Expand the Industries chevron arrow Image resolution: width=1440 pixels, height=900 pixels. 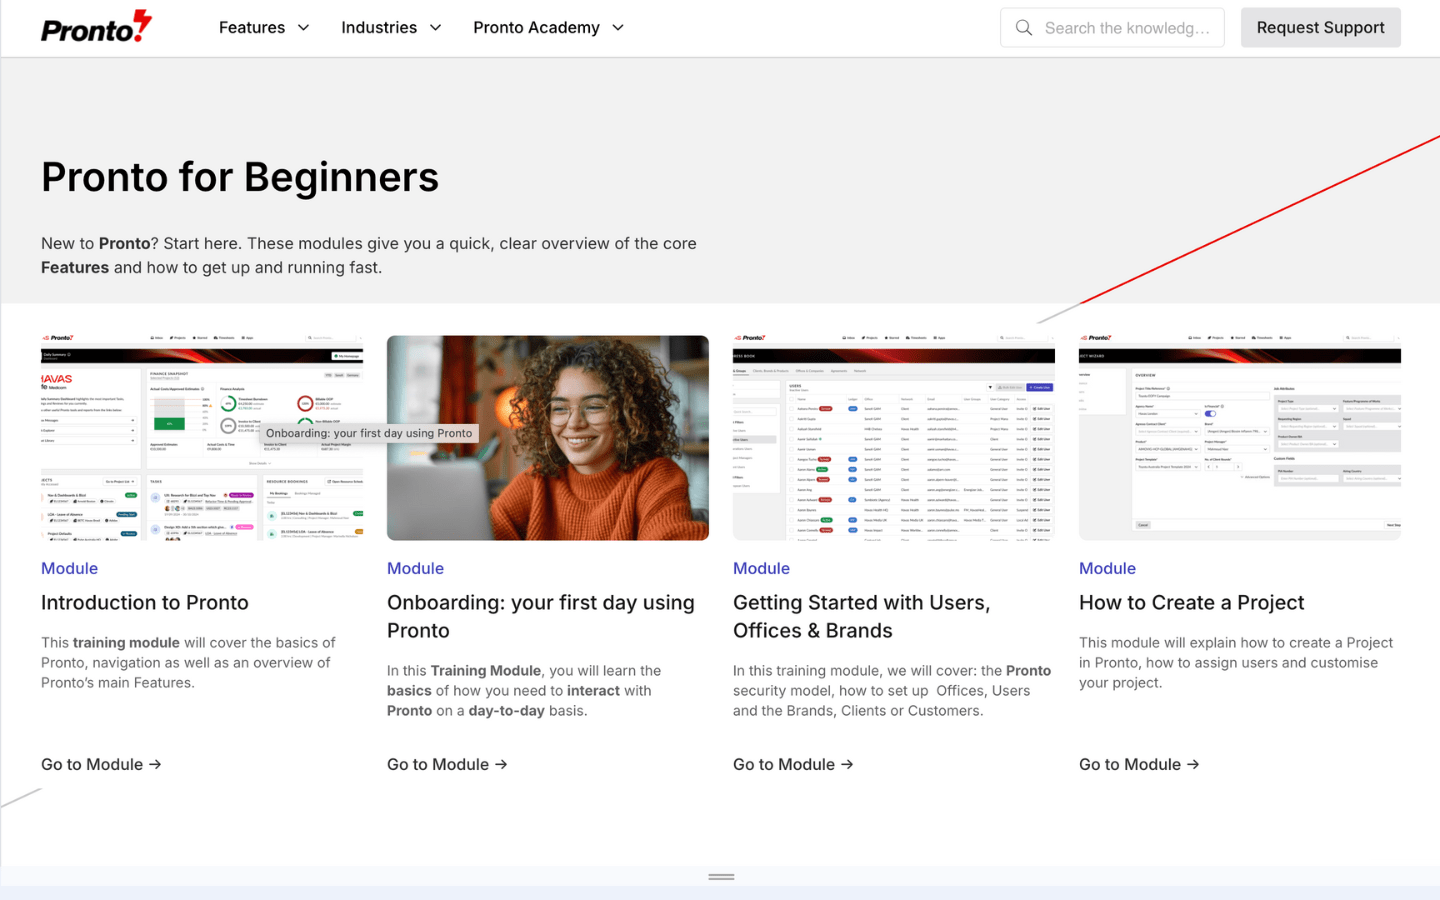435,28
